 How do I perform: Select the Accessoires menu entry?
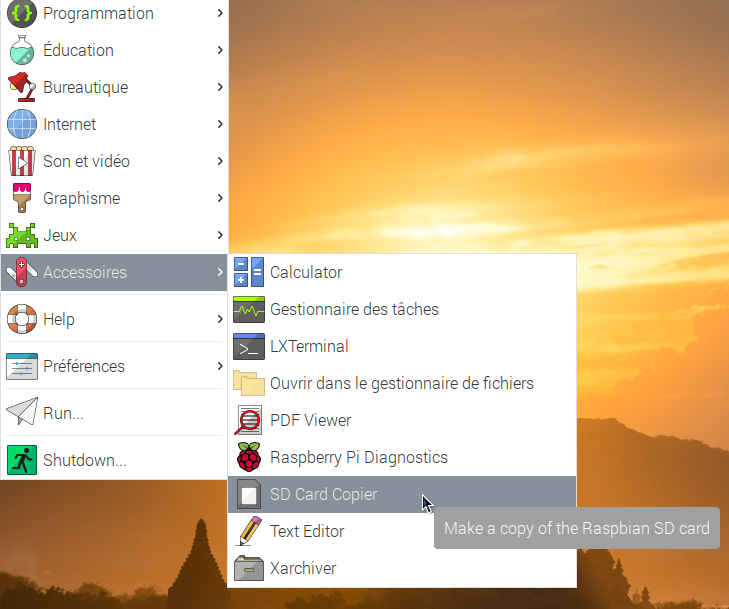(x=114, y=272)
